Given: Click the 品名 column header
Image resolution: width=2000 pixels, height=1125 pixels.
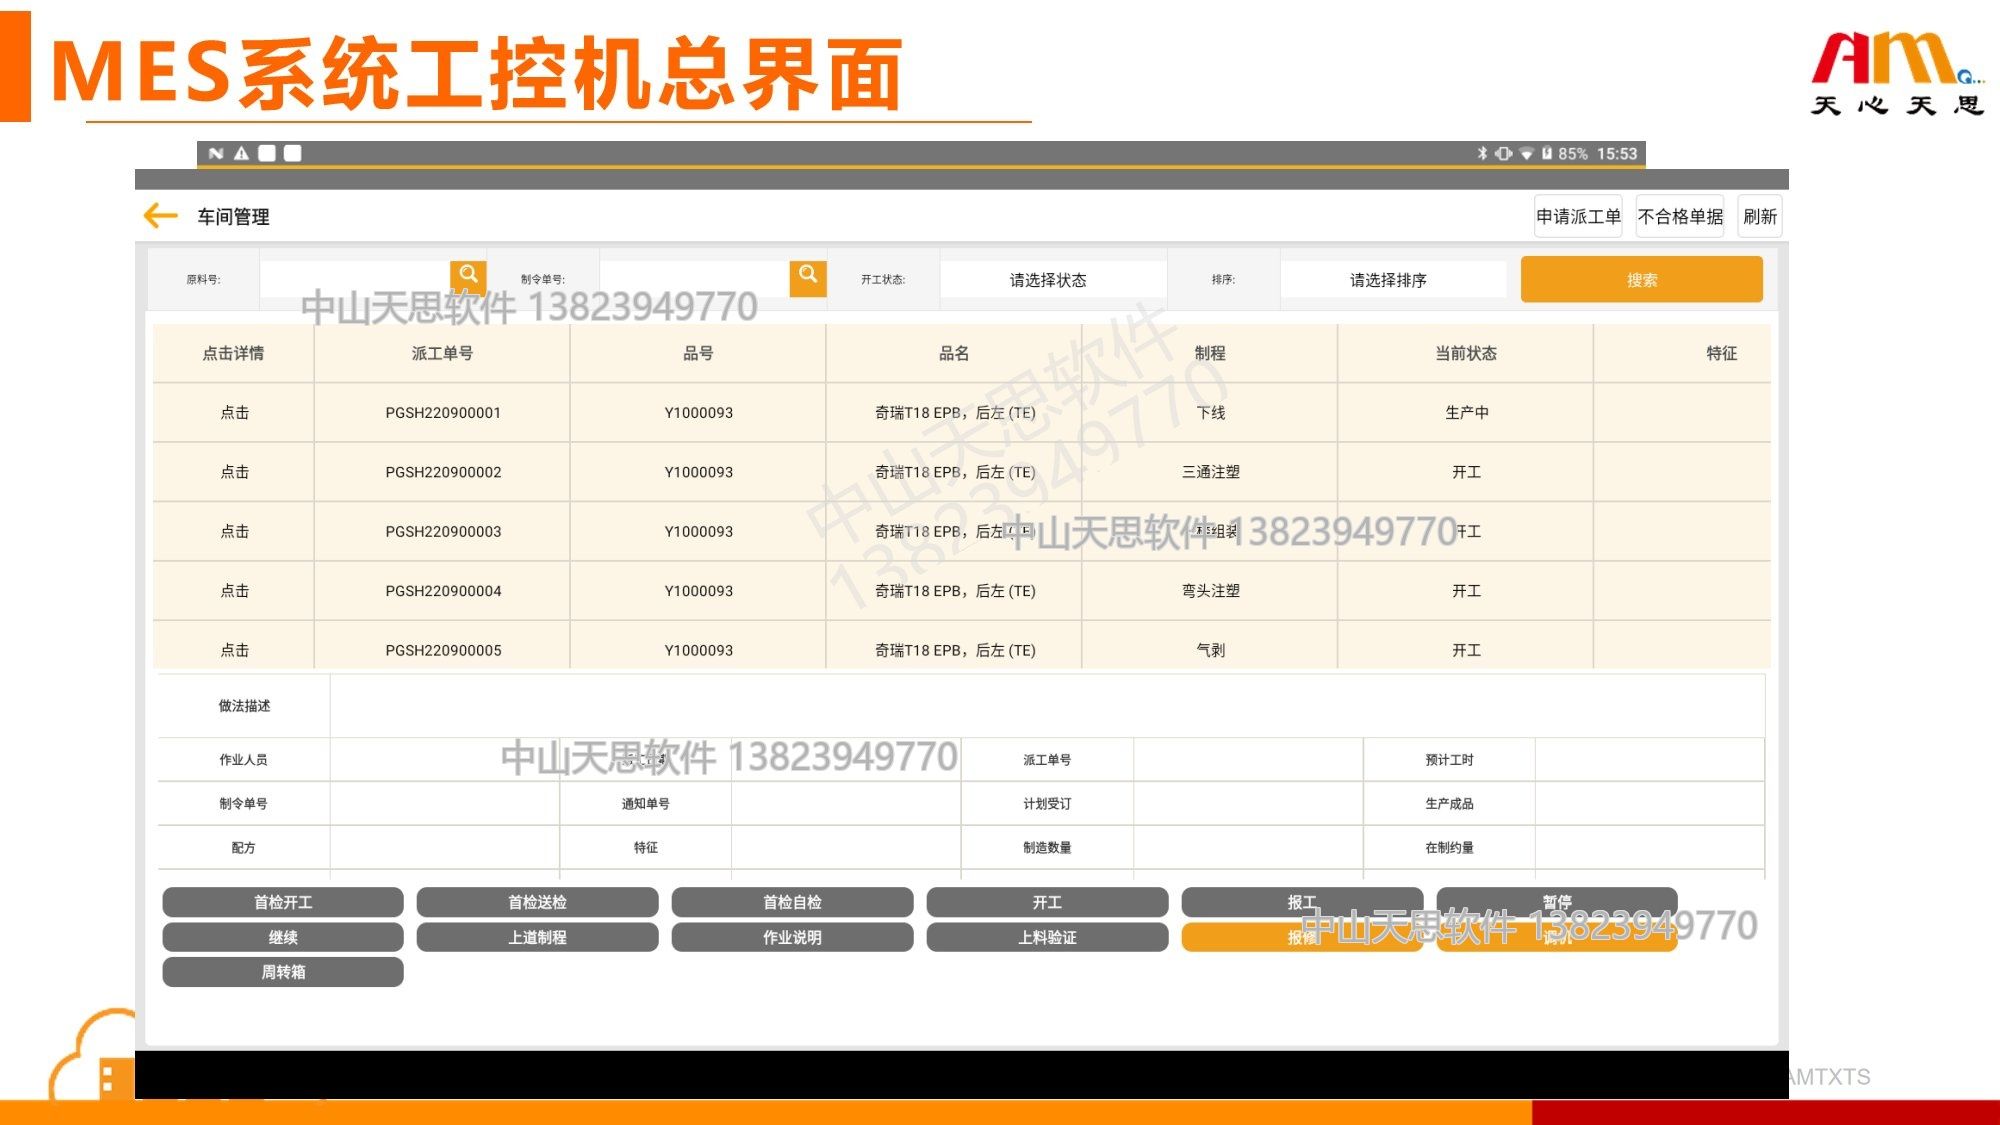Looking at the screenshot, I should coord(954,353).
